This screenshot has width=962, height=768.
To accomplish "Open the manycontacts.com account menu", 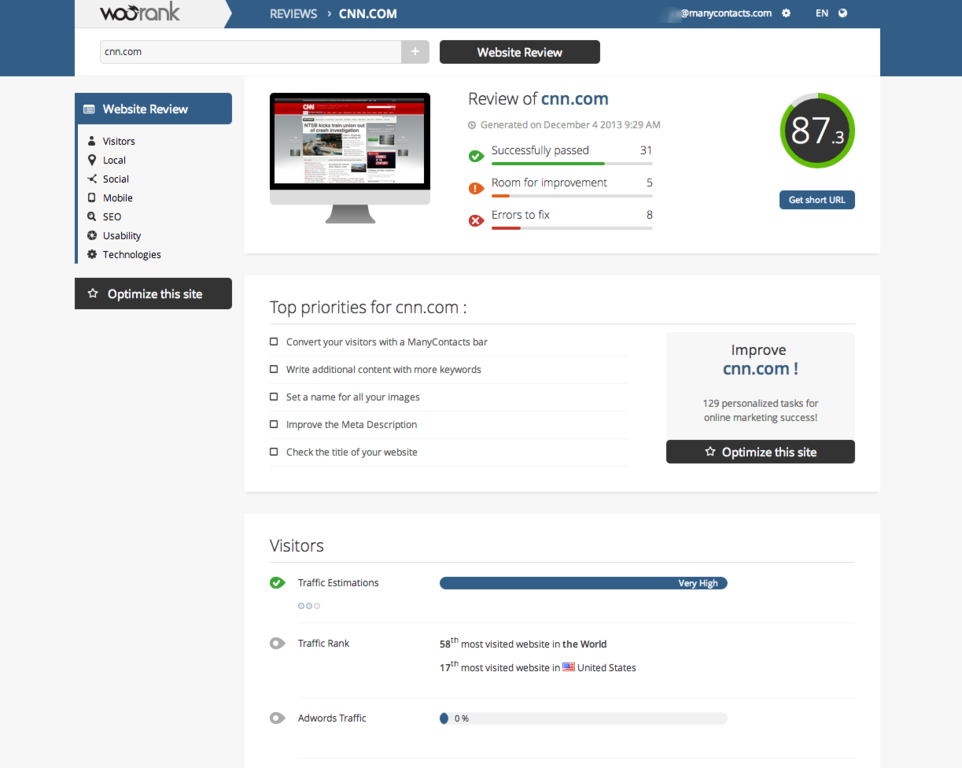I will point(724,13).
